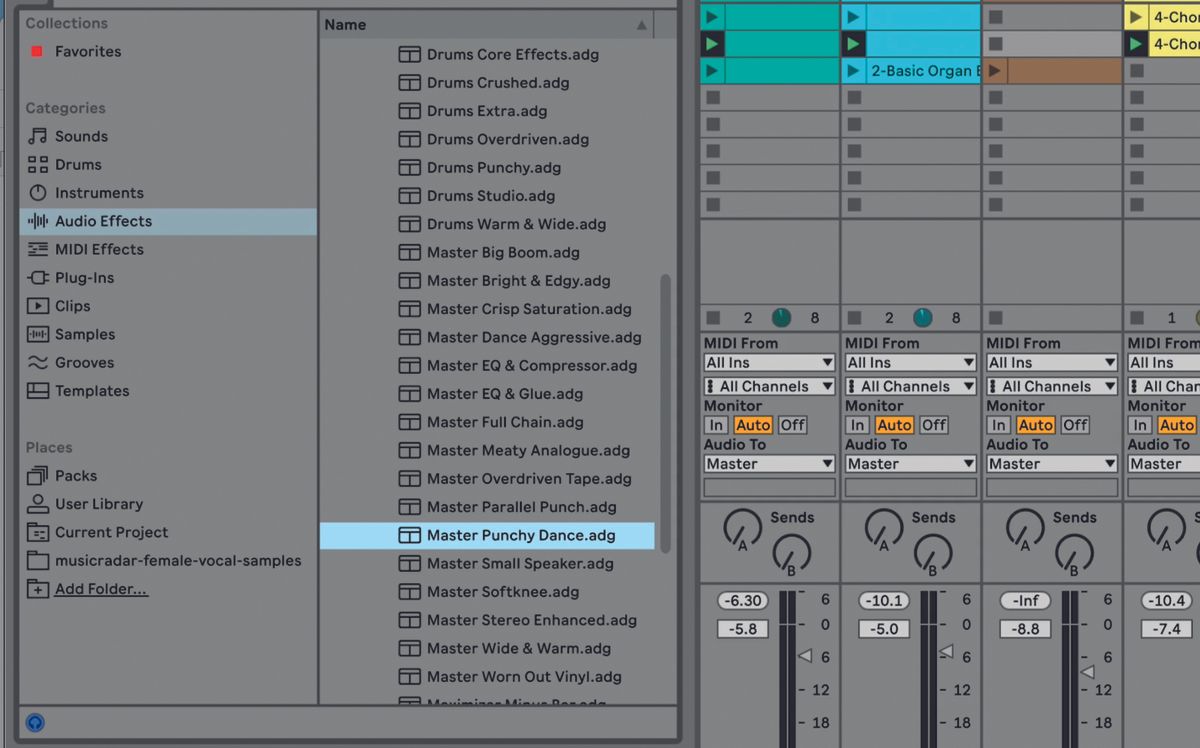This screenshot has height=748, width=1200.
Task: Toggle Monitor Auto on the third track
Action: 1036,425
